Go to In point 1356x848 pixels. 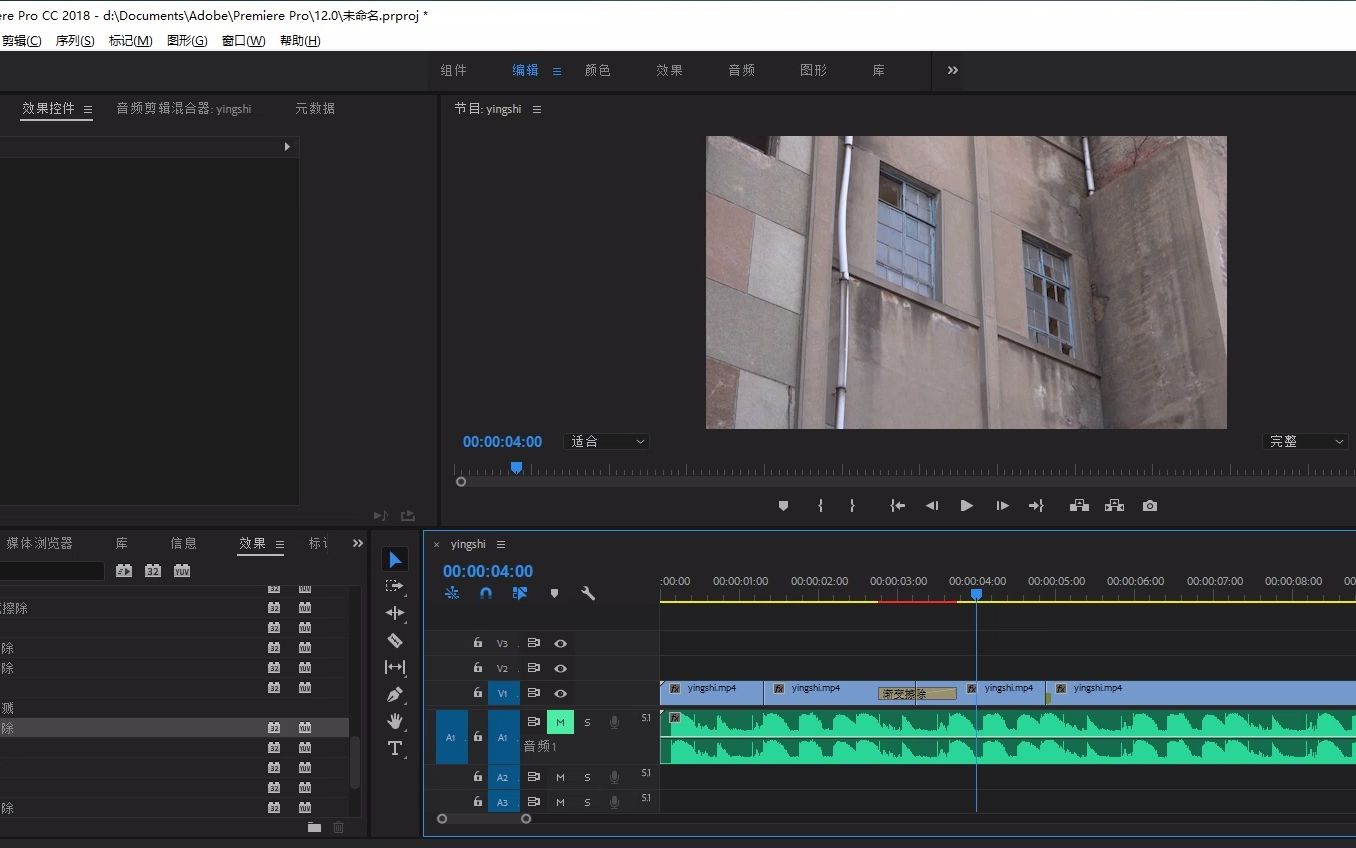tap(898, 506)
